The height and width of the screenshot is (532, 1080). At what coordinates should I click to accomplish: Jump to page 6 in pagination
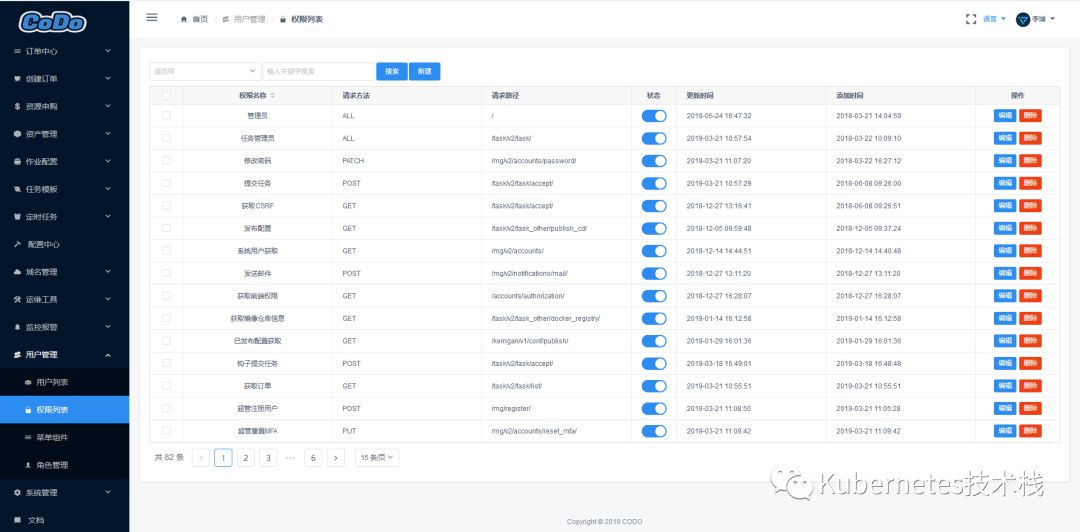313,457
